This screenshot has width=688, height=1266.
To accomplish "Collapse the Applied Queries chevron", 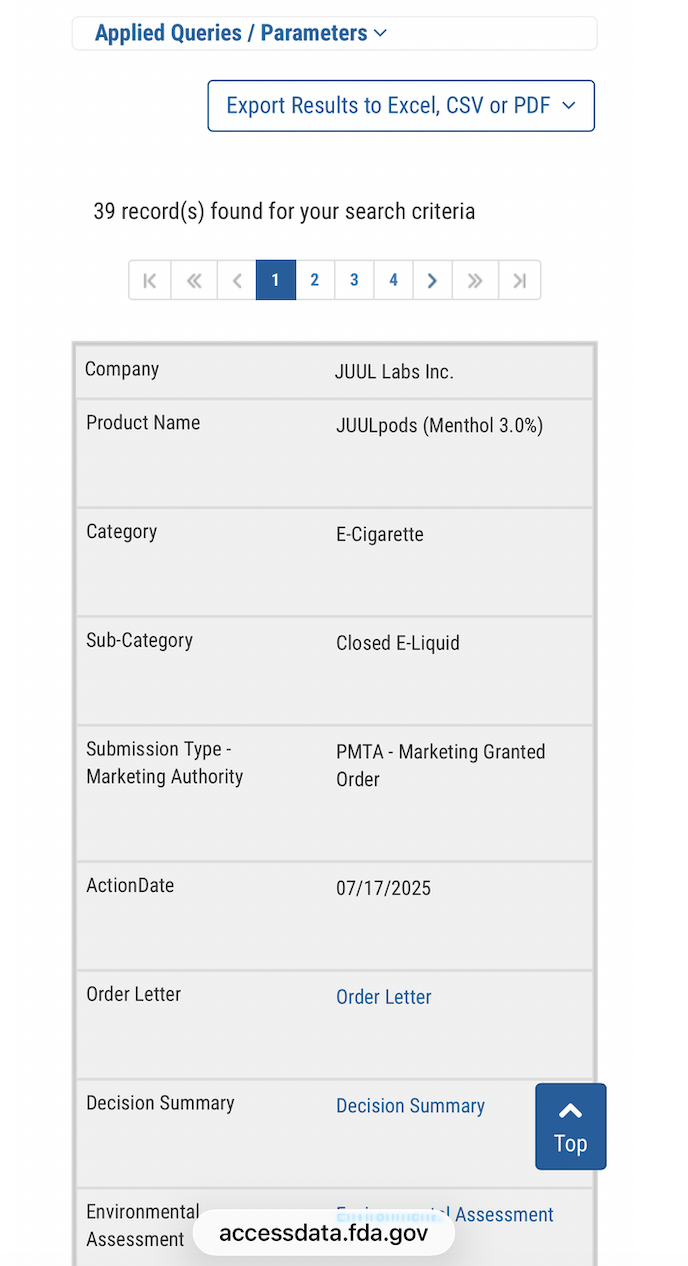I will click(380, 33).
